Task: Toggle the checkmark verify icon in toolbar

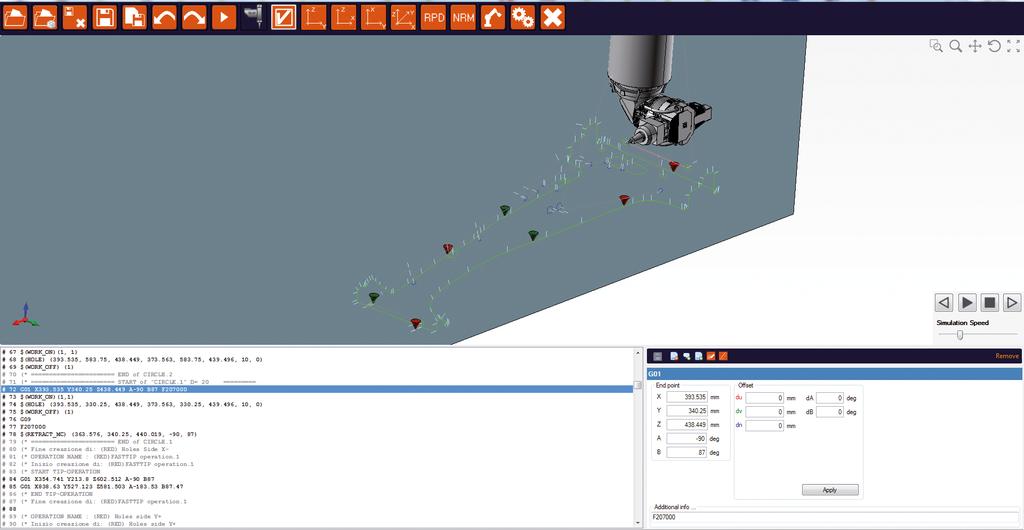Action: tap(283, 18)
